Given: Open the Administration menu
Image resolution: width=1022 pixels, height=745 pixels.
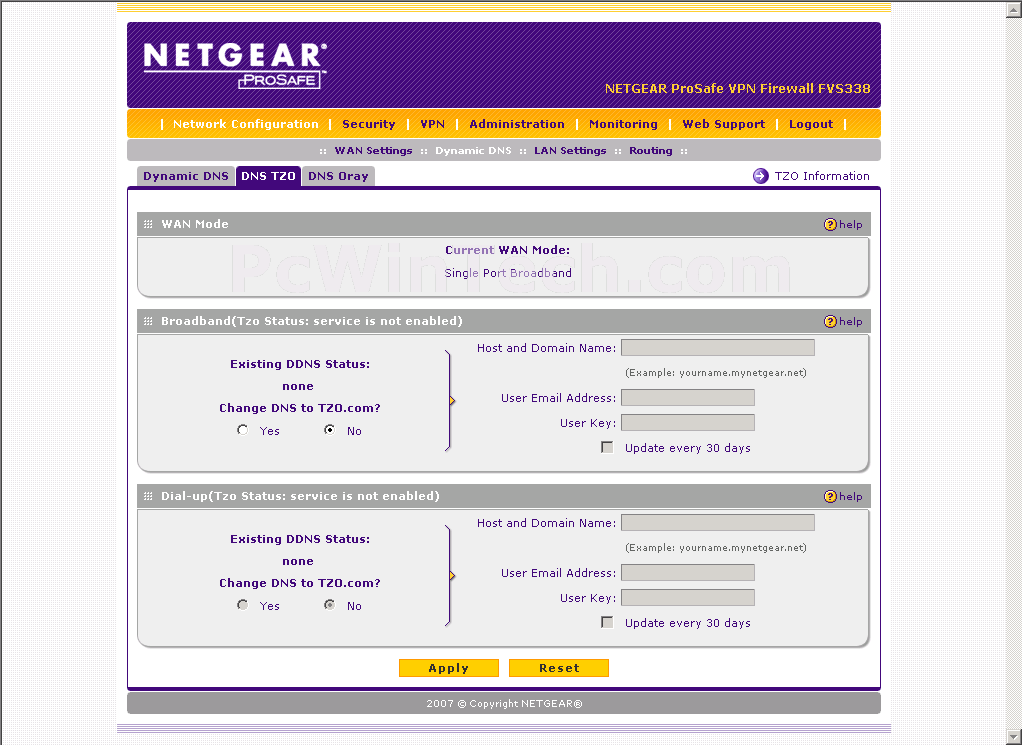Looking at the screenshot, I should (x=517, y=124).
